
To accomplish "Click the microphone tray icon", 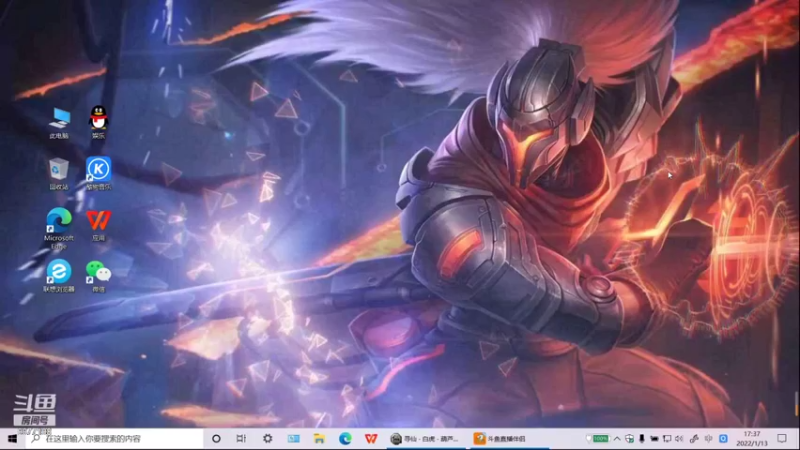I will pyautogui.click(x=642, y=439).
